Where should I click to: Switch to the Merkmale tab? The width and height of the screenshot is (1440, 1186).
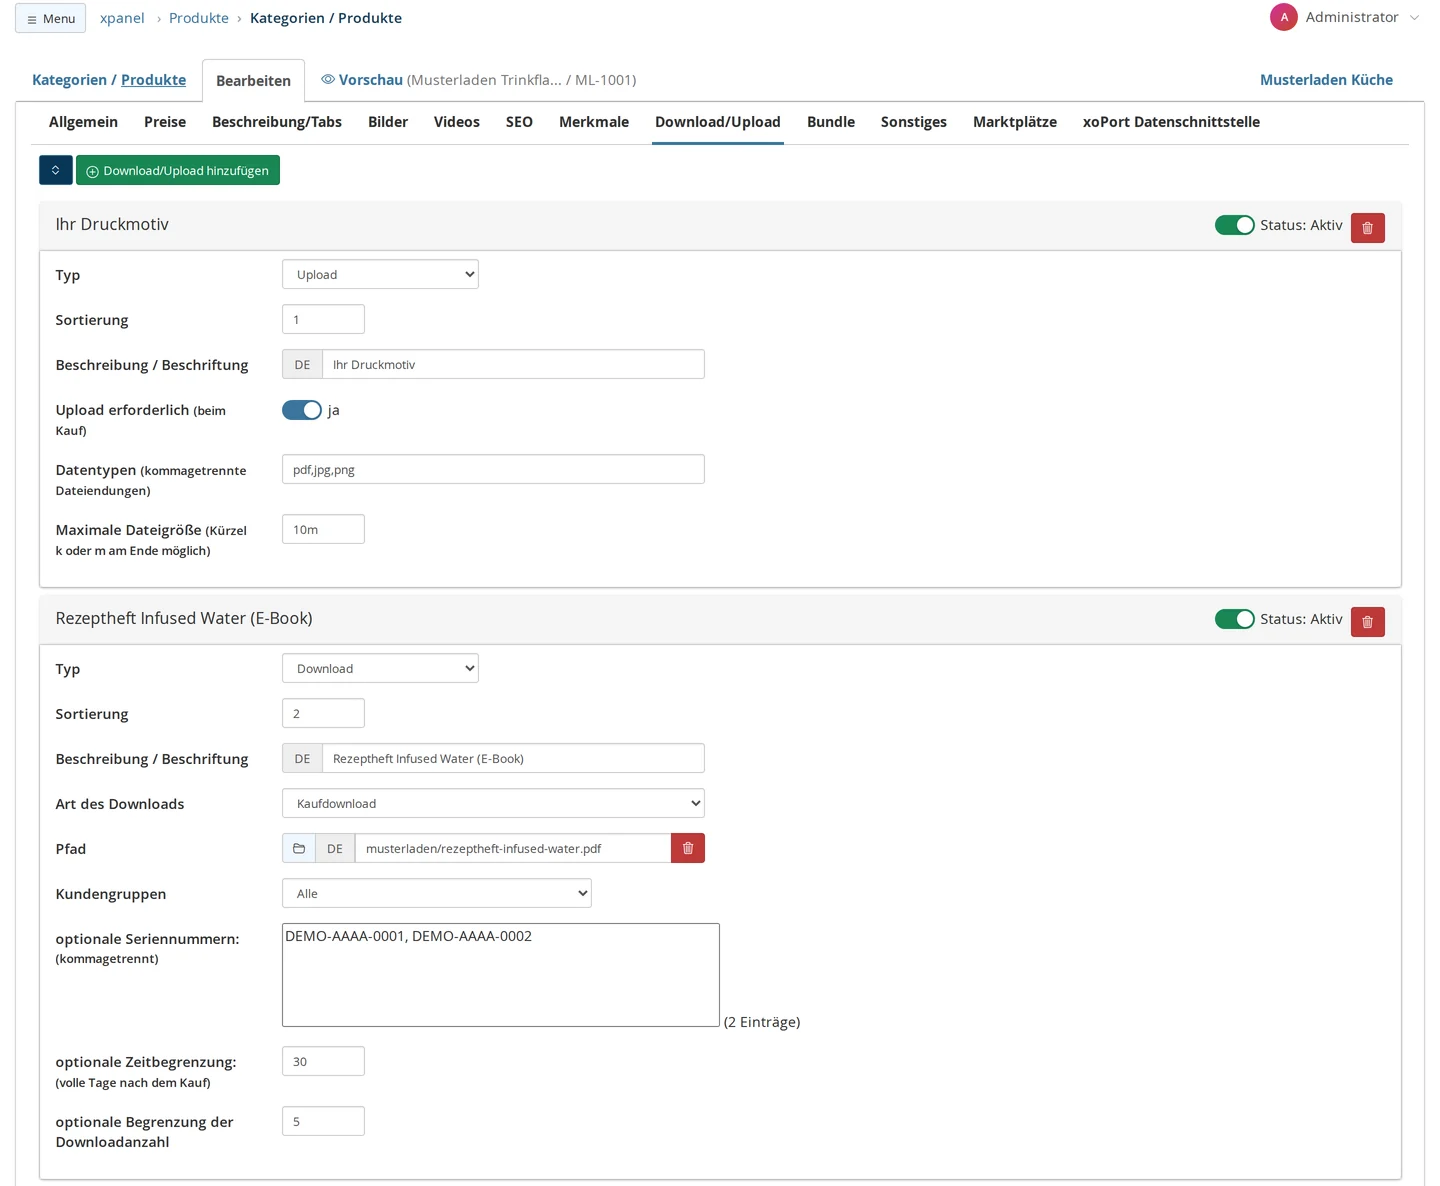(594, 122)
